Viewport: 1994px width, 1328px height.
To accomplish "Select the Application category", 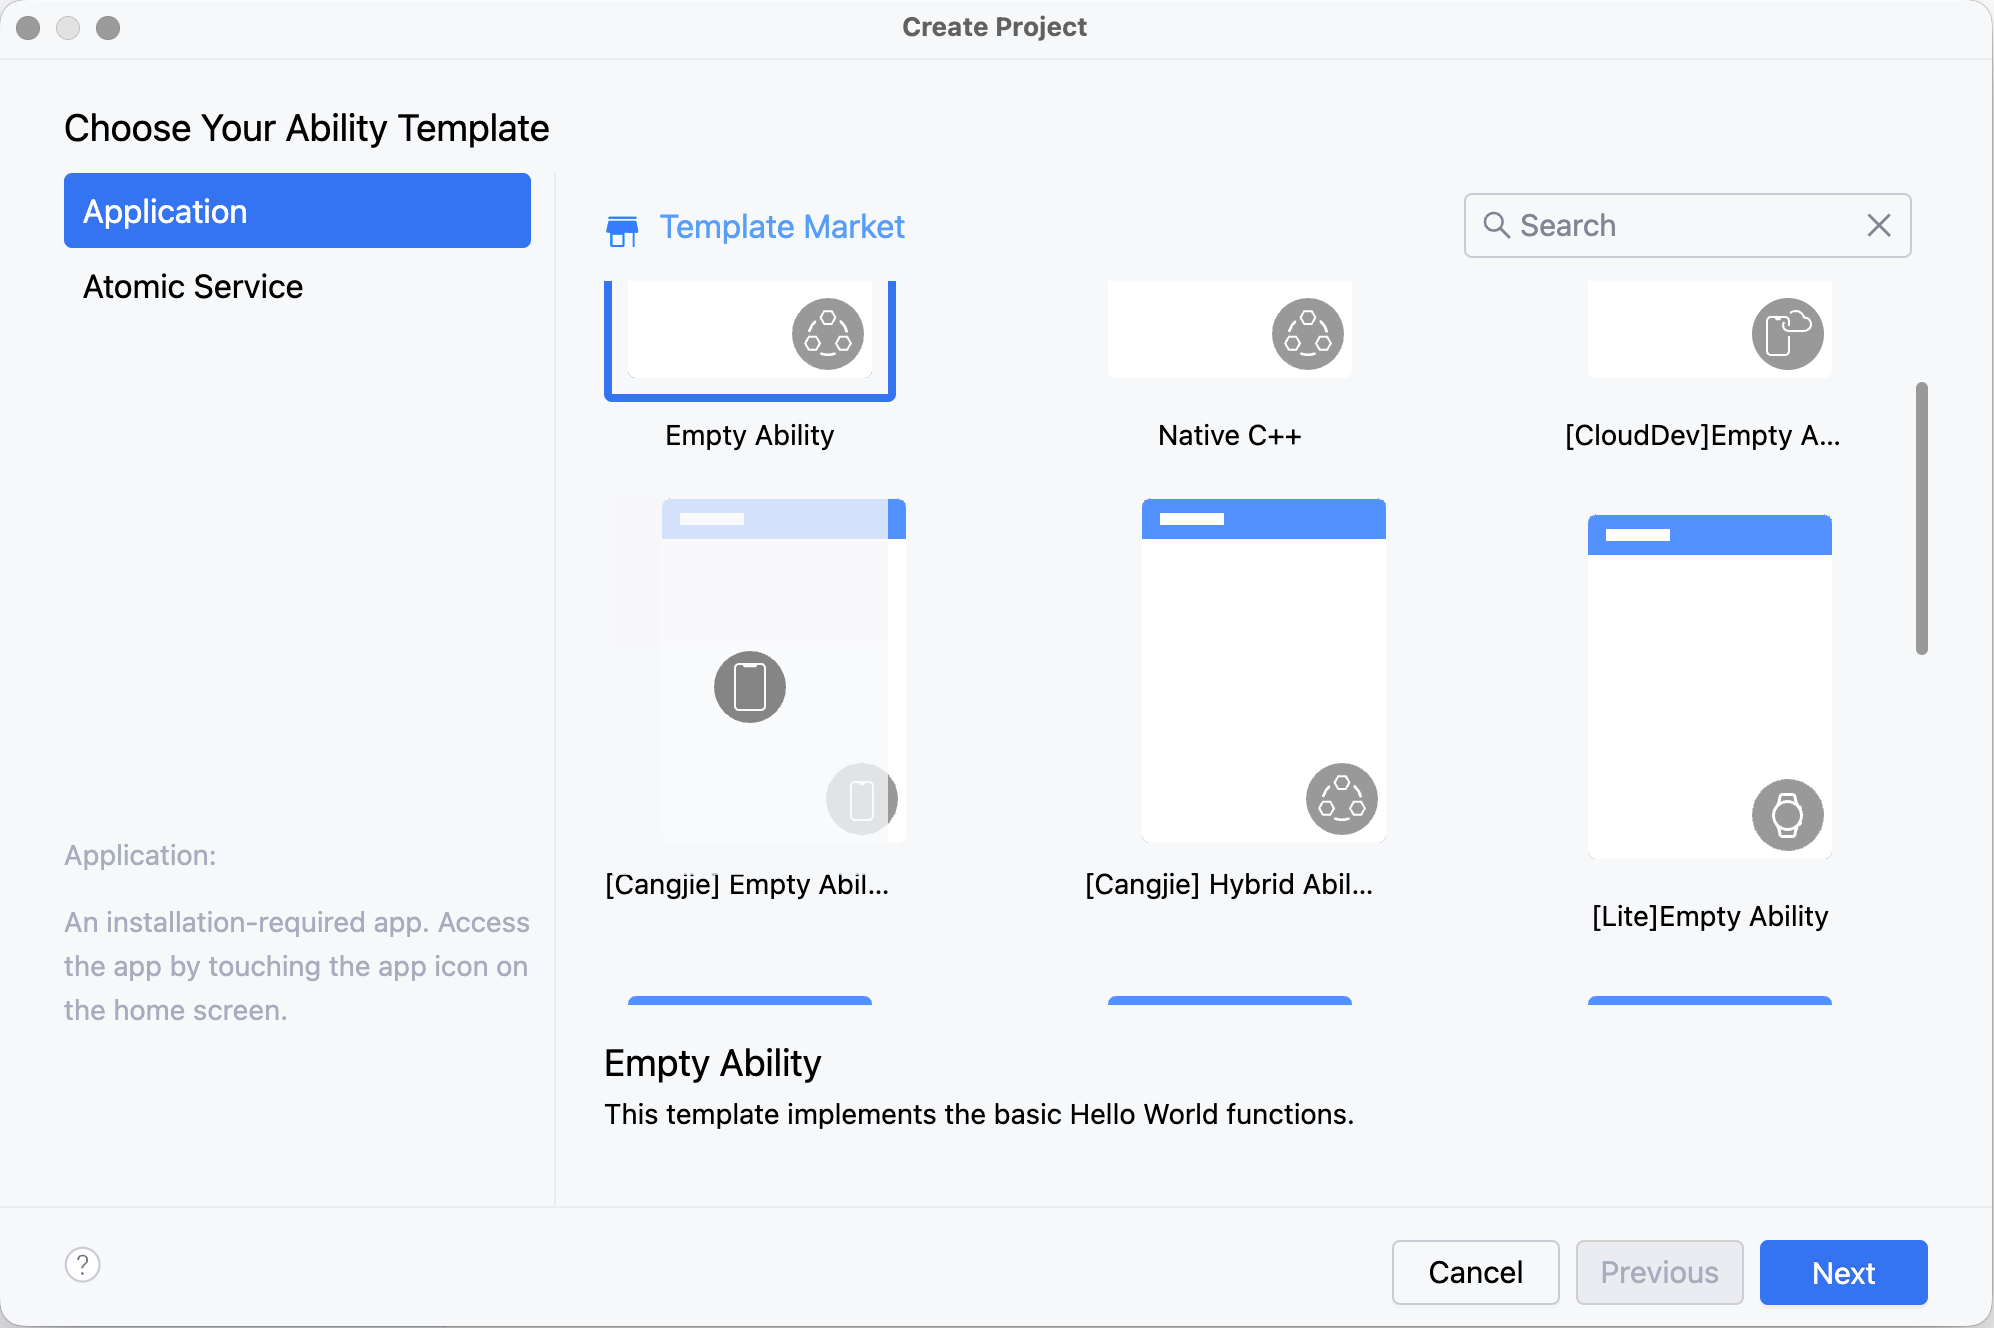I will pos(297,211).
